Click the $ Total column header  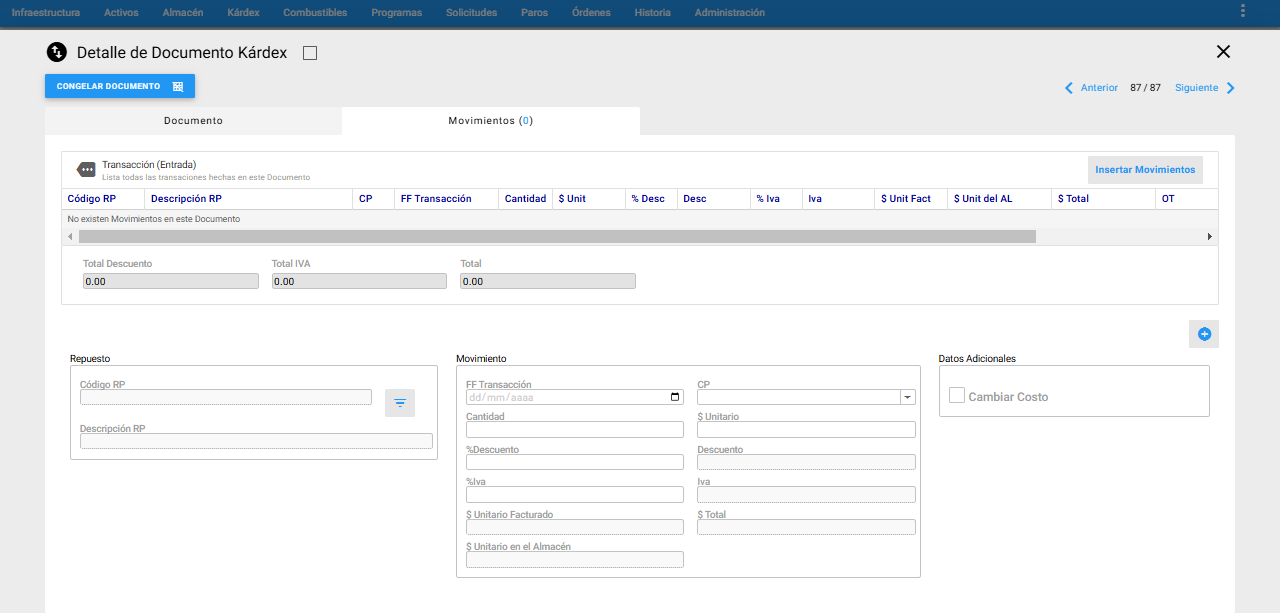pyautogui.click(x=1103, y=199)
